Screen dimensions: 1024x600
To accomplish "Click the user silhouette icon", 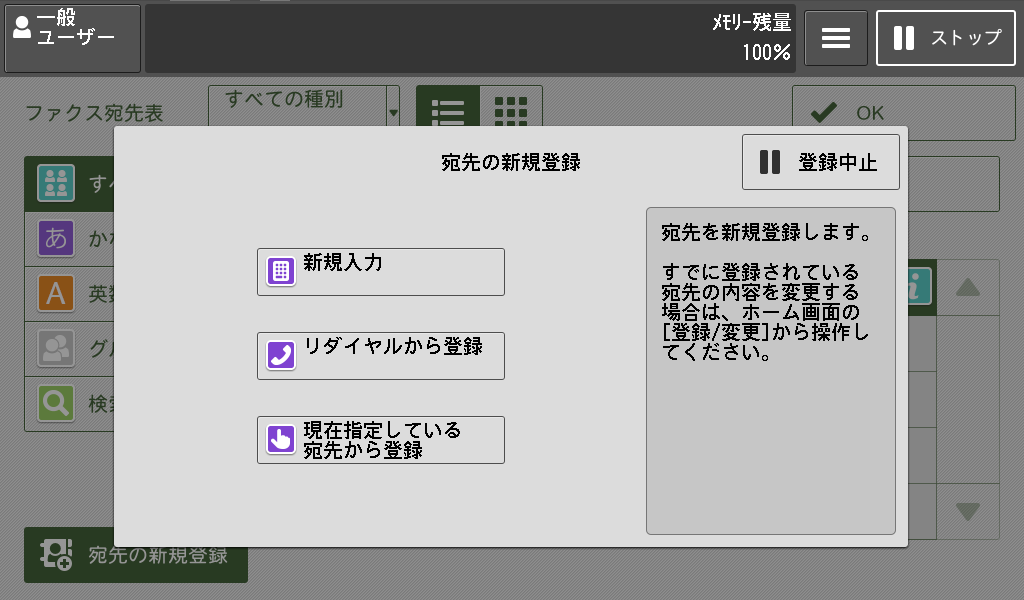I will pos(22,27).
